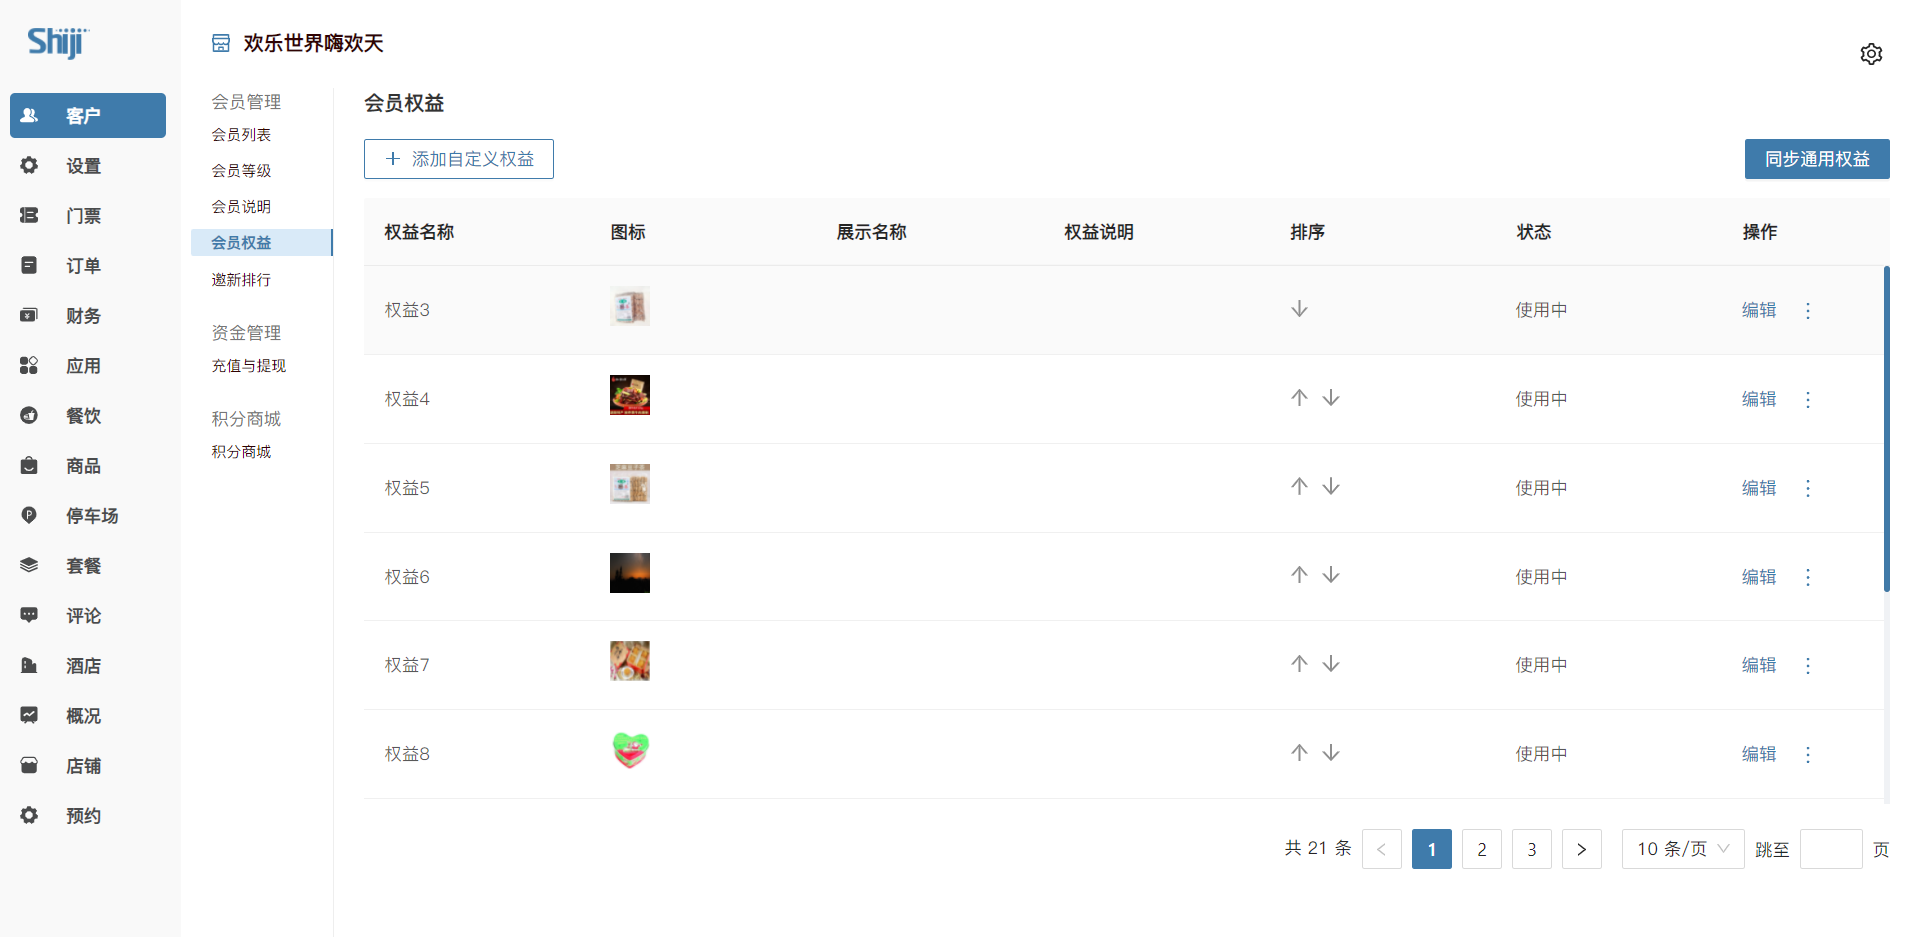Select 会员等级 submenu item
This screenshot has height=937, width=1920.
(x=241, y=171)
